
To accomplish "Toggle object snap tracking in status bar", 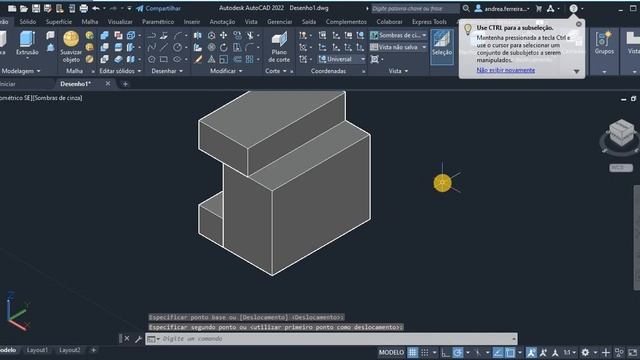I will (498, 353).
